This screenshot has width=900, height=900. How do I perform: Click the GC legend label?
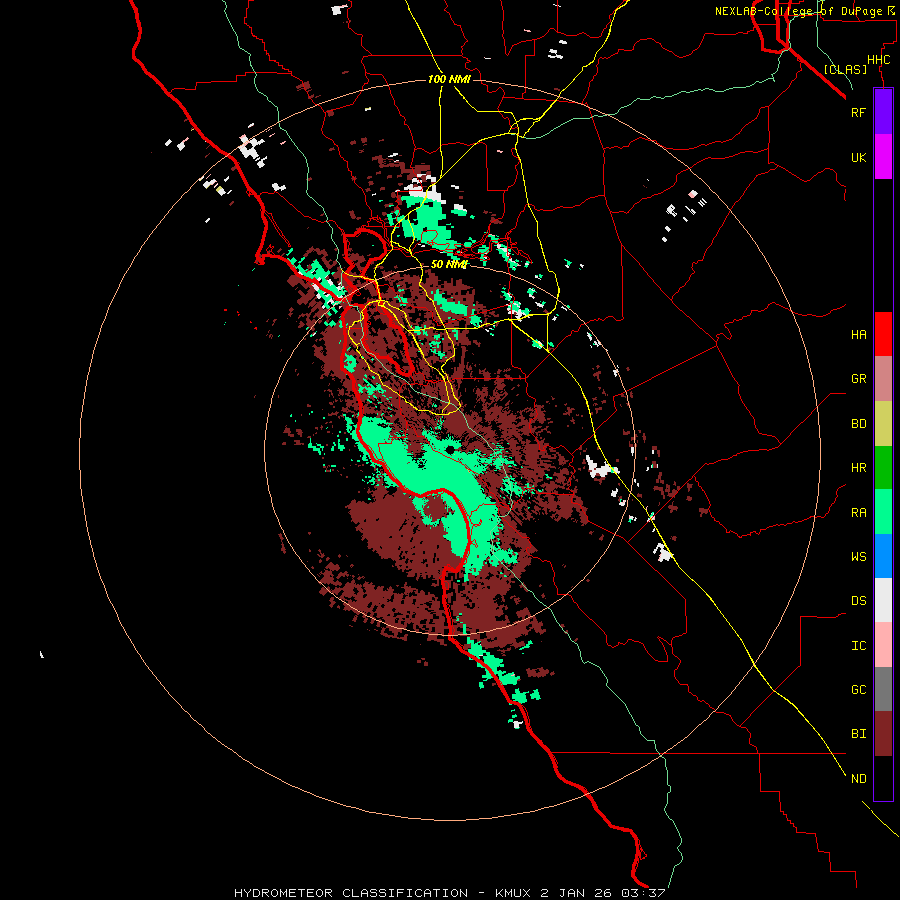[x=858, y=690]
